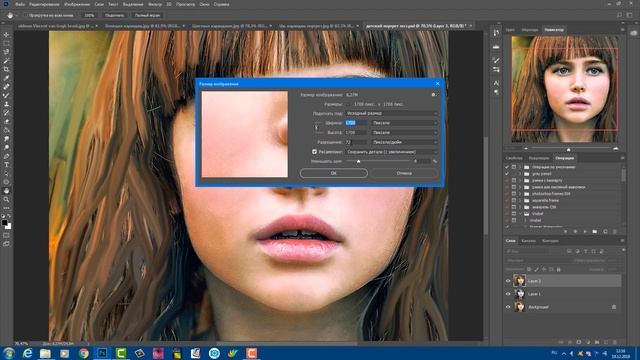Create new group in Layers panel

click(597, 342)
